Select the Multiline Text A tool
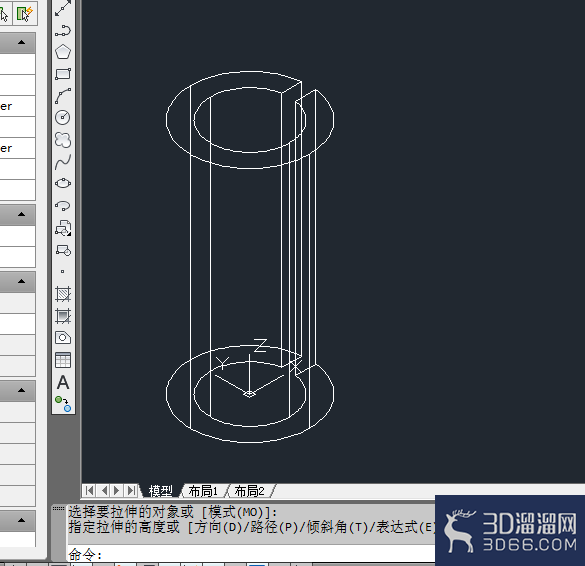The height and width of the screenshot is (566, 585). tap(63, 382)
